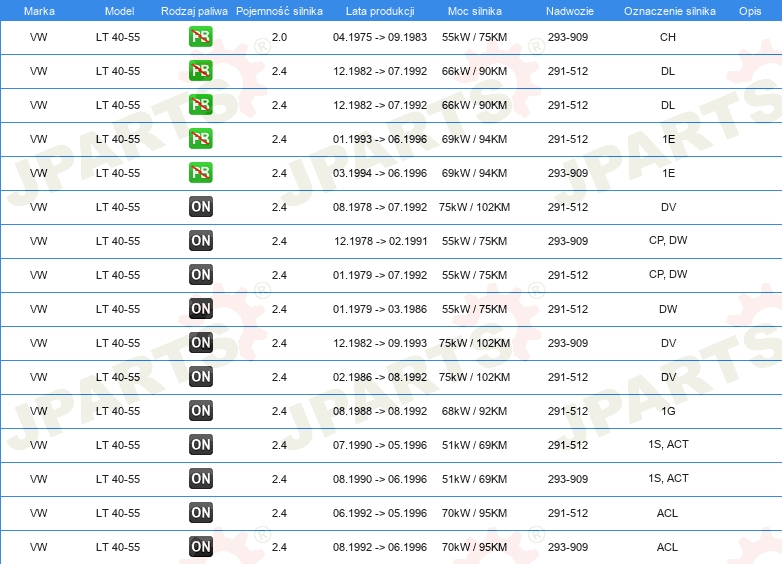Click the Pojemność silnika column header
The height and width of the screenshot is (564, 782).
tap(279, 11)
